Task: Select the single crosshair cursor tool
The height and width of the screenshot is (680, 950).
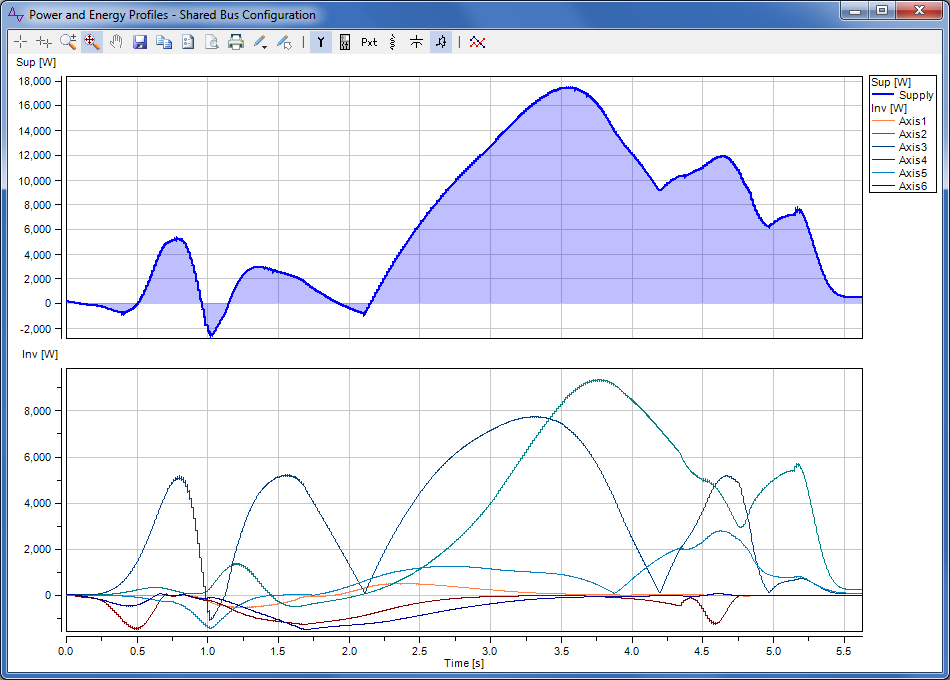Action: (21, 42)
